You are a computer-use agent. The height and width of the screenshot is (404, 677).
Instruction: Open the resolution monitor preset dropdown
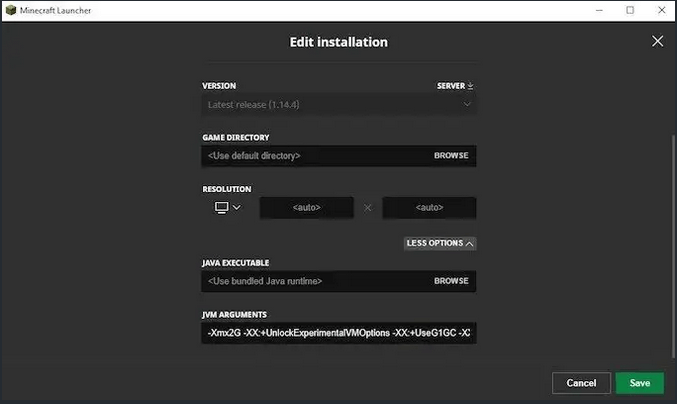(x=228, y=208)
